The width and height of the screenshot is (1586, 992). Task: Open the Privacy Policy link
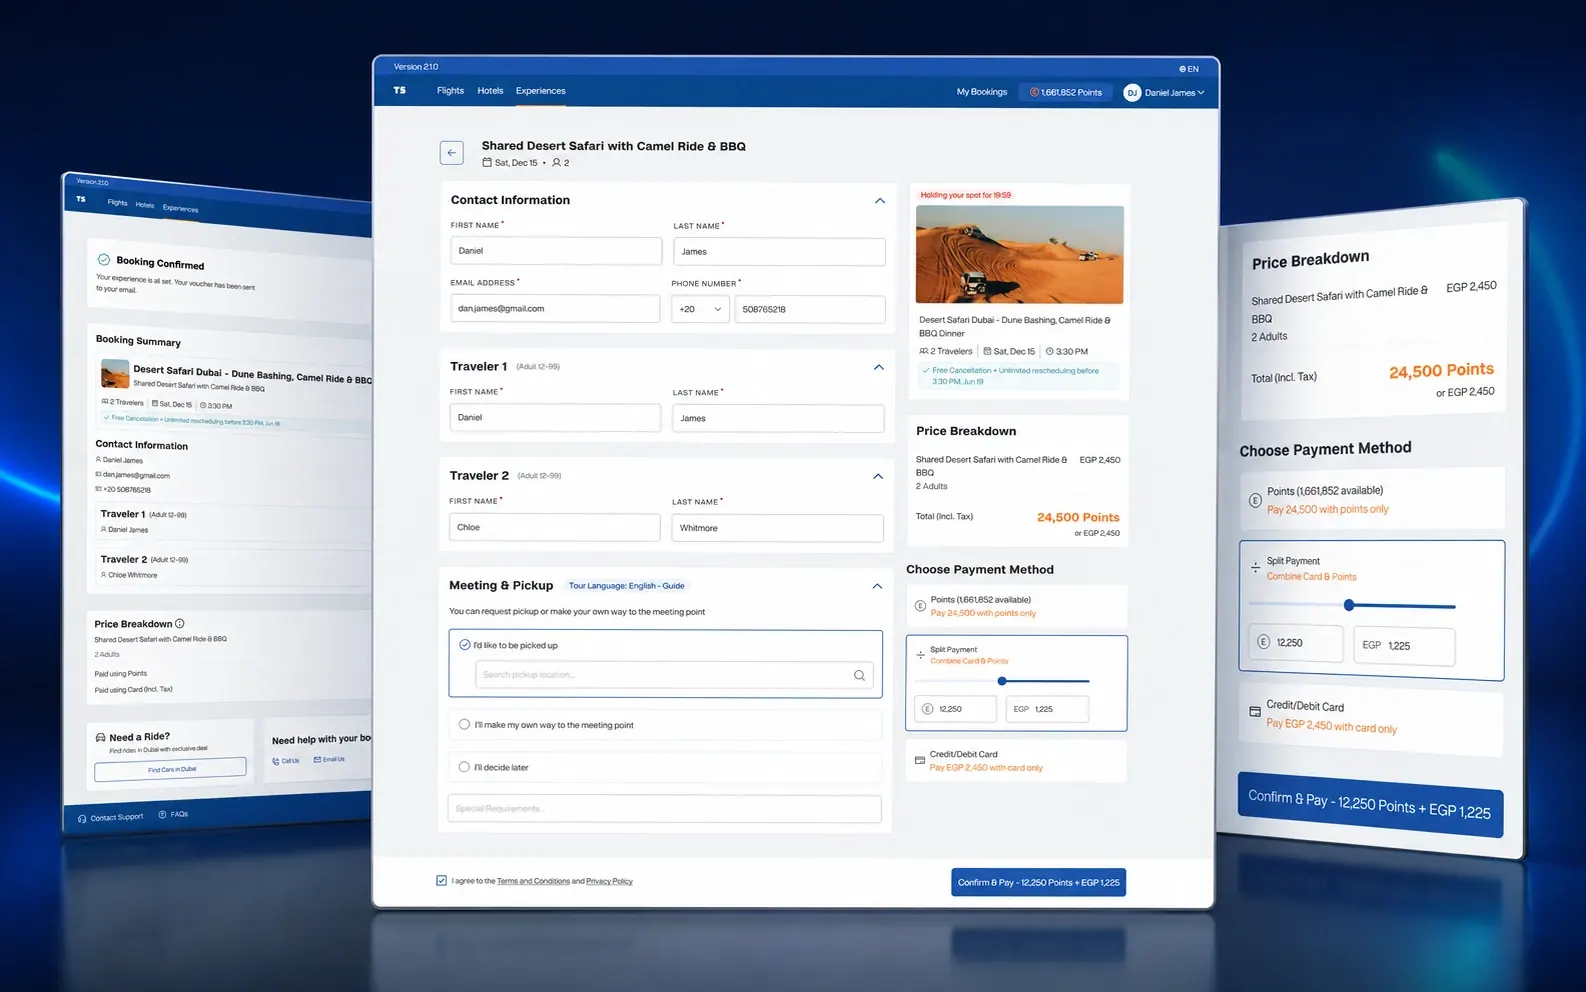609,881
